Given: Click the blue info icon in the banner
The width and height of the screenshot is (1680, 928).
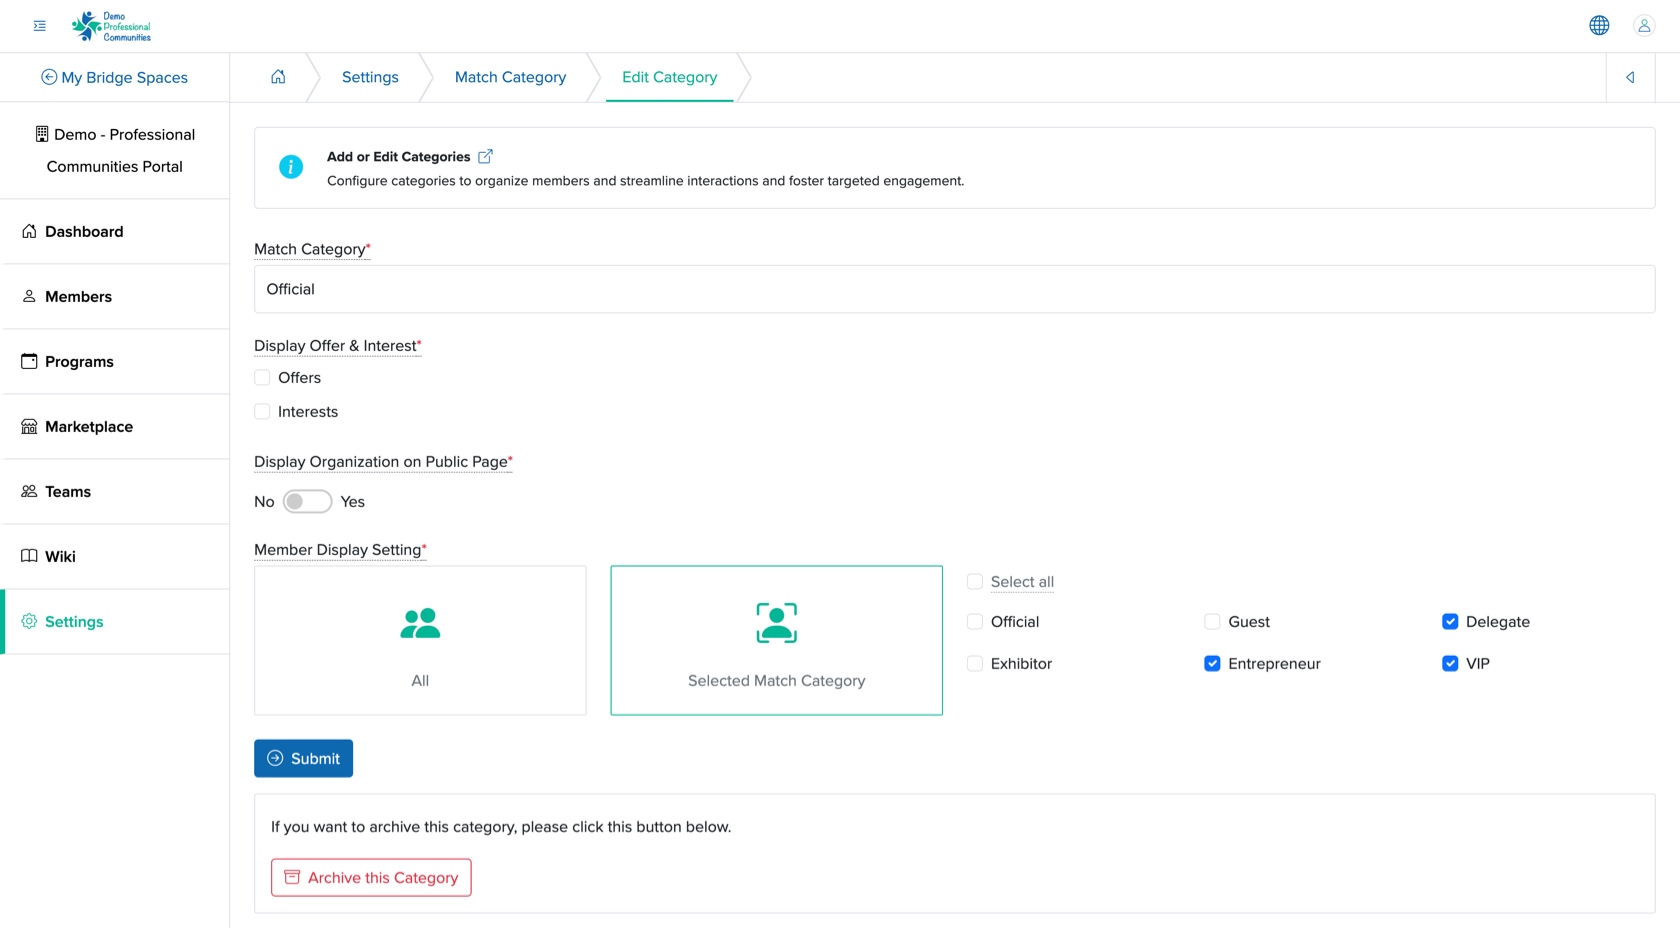Looking at the screenshot, I should [291, 167].
